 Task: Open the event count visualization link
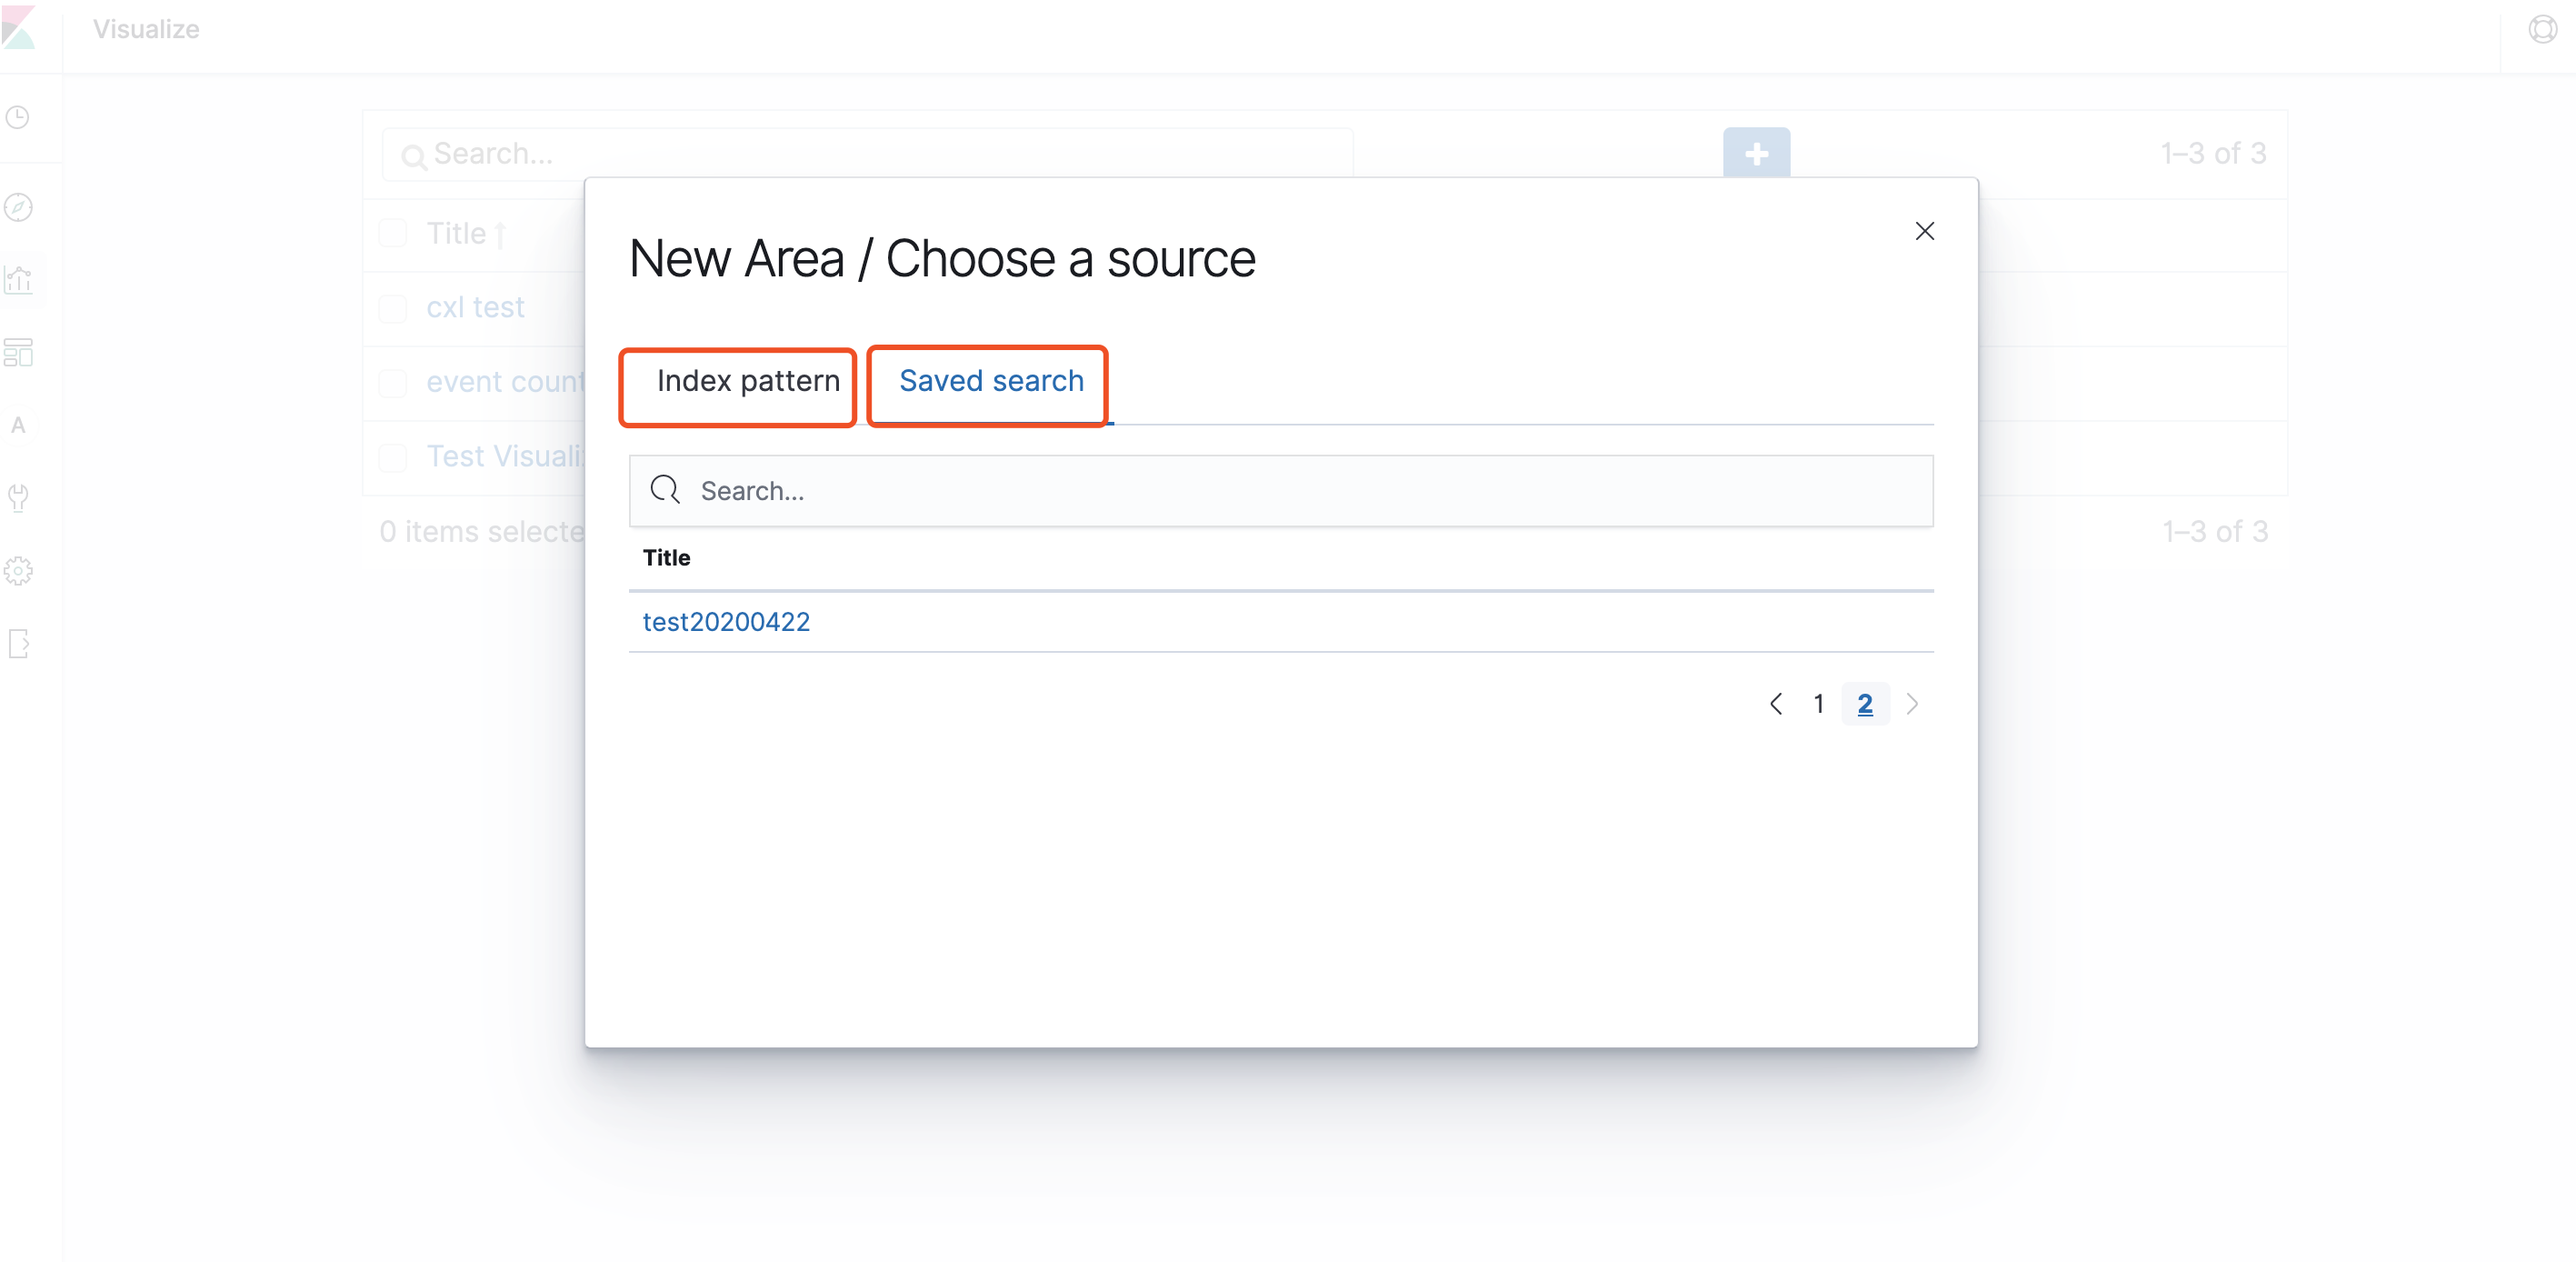(x=505, y=382)
